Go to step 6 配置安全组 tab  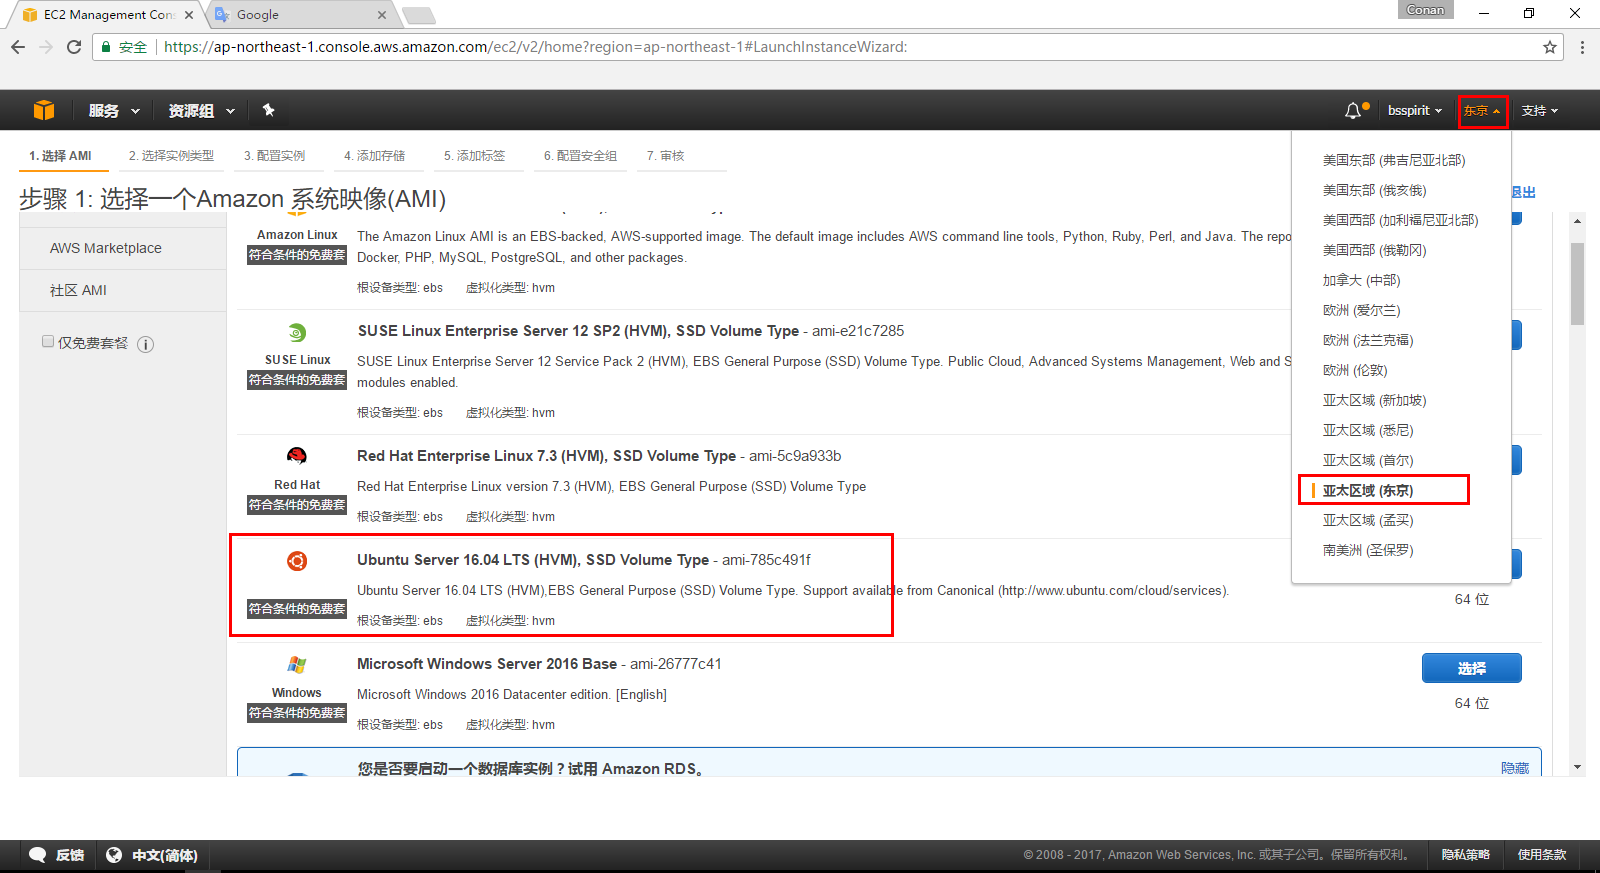click(580, 156)
